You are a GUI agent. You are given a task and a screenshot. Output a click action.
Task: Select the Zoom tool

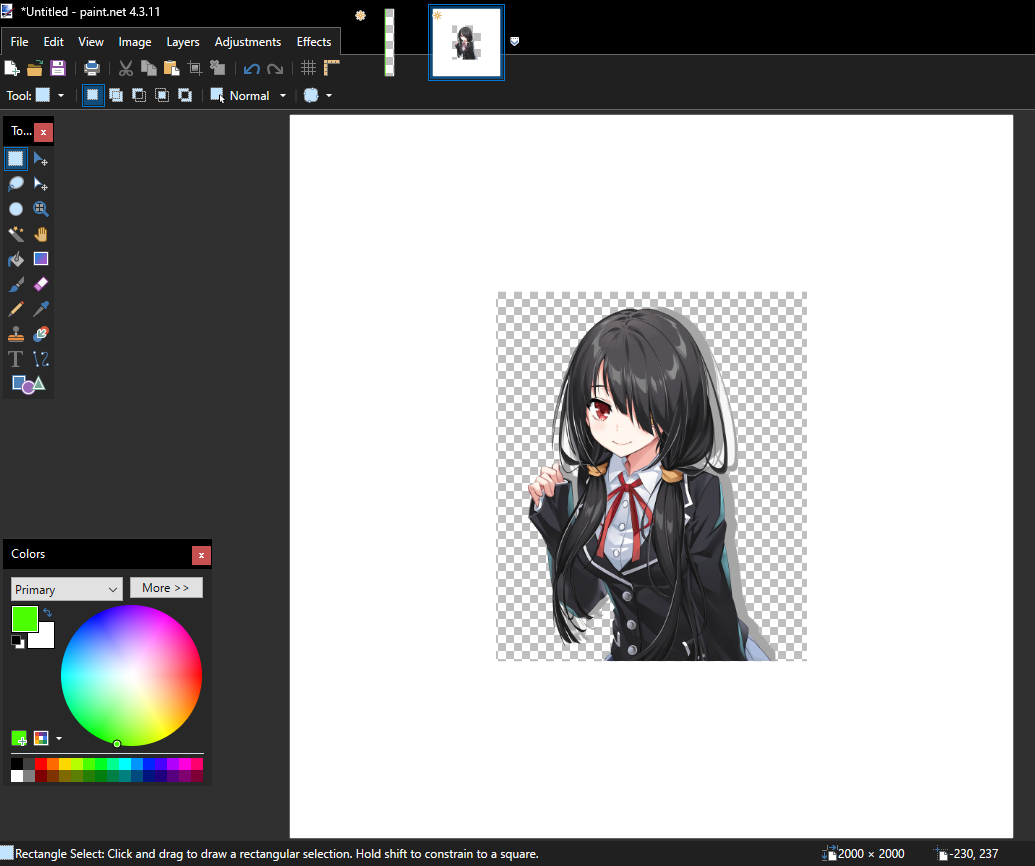click(41, 209)
